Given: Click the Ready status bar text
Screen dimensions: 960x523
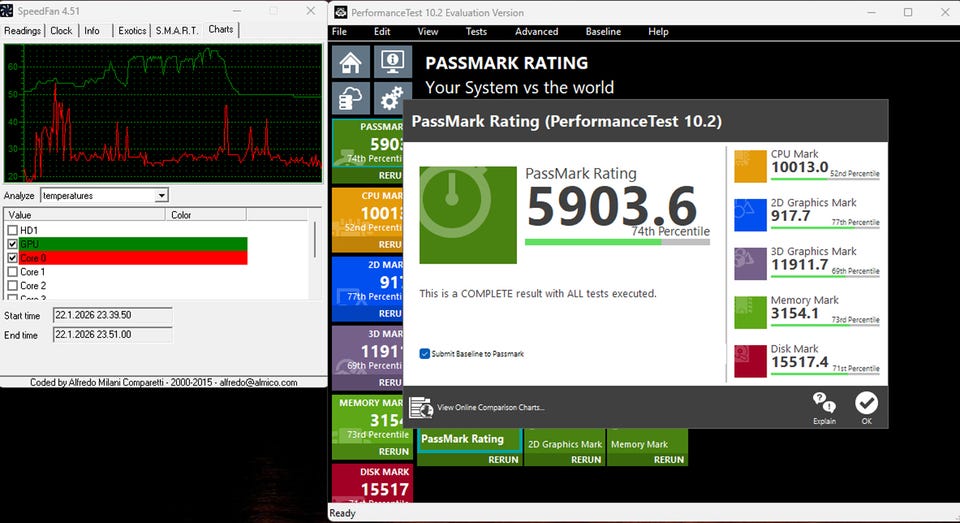Looking at the screenshot, I should click(x=342, y=513).
